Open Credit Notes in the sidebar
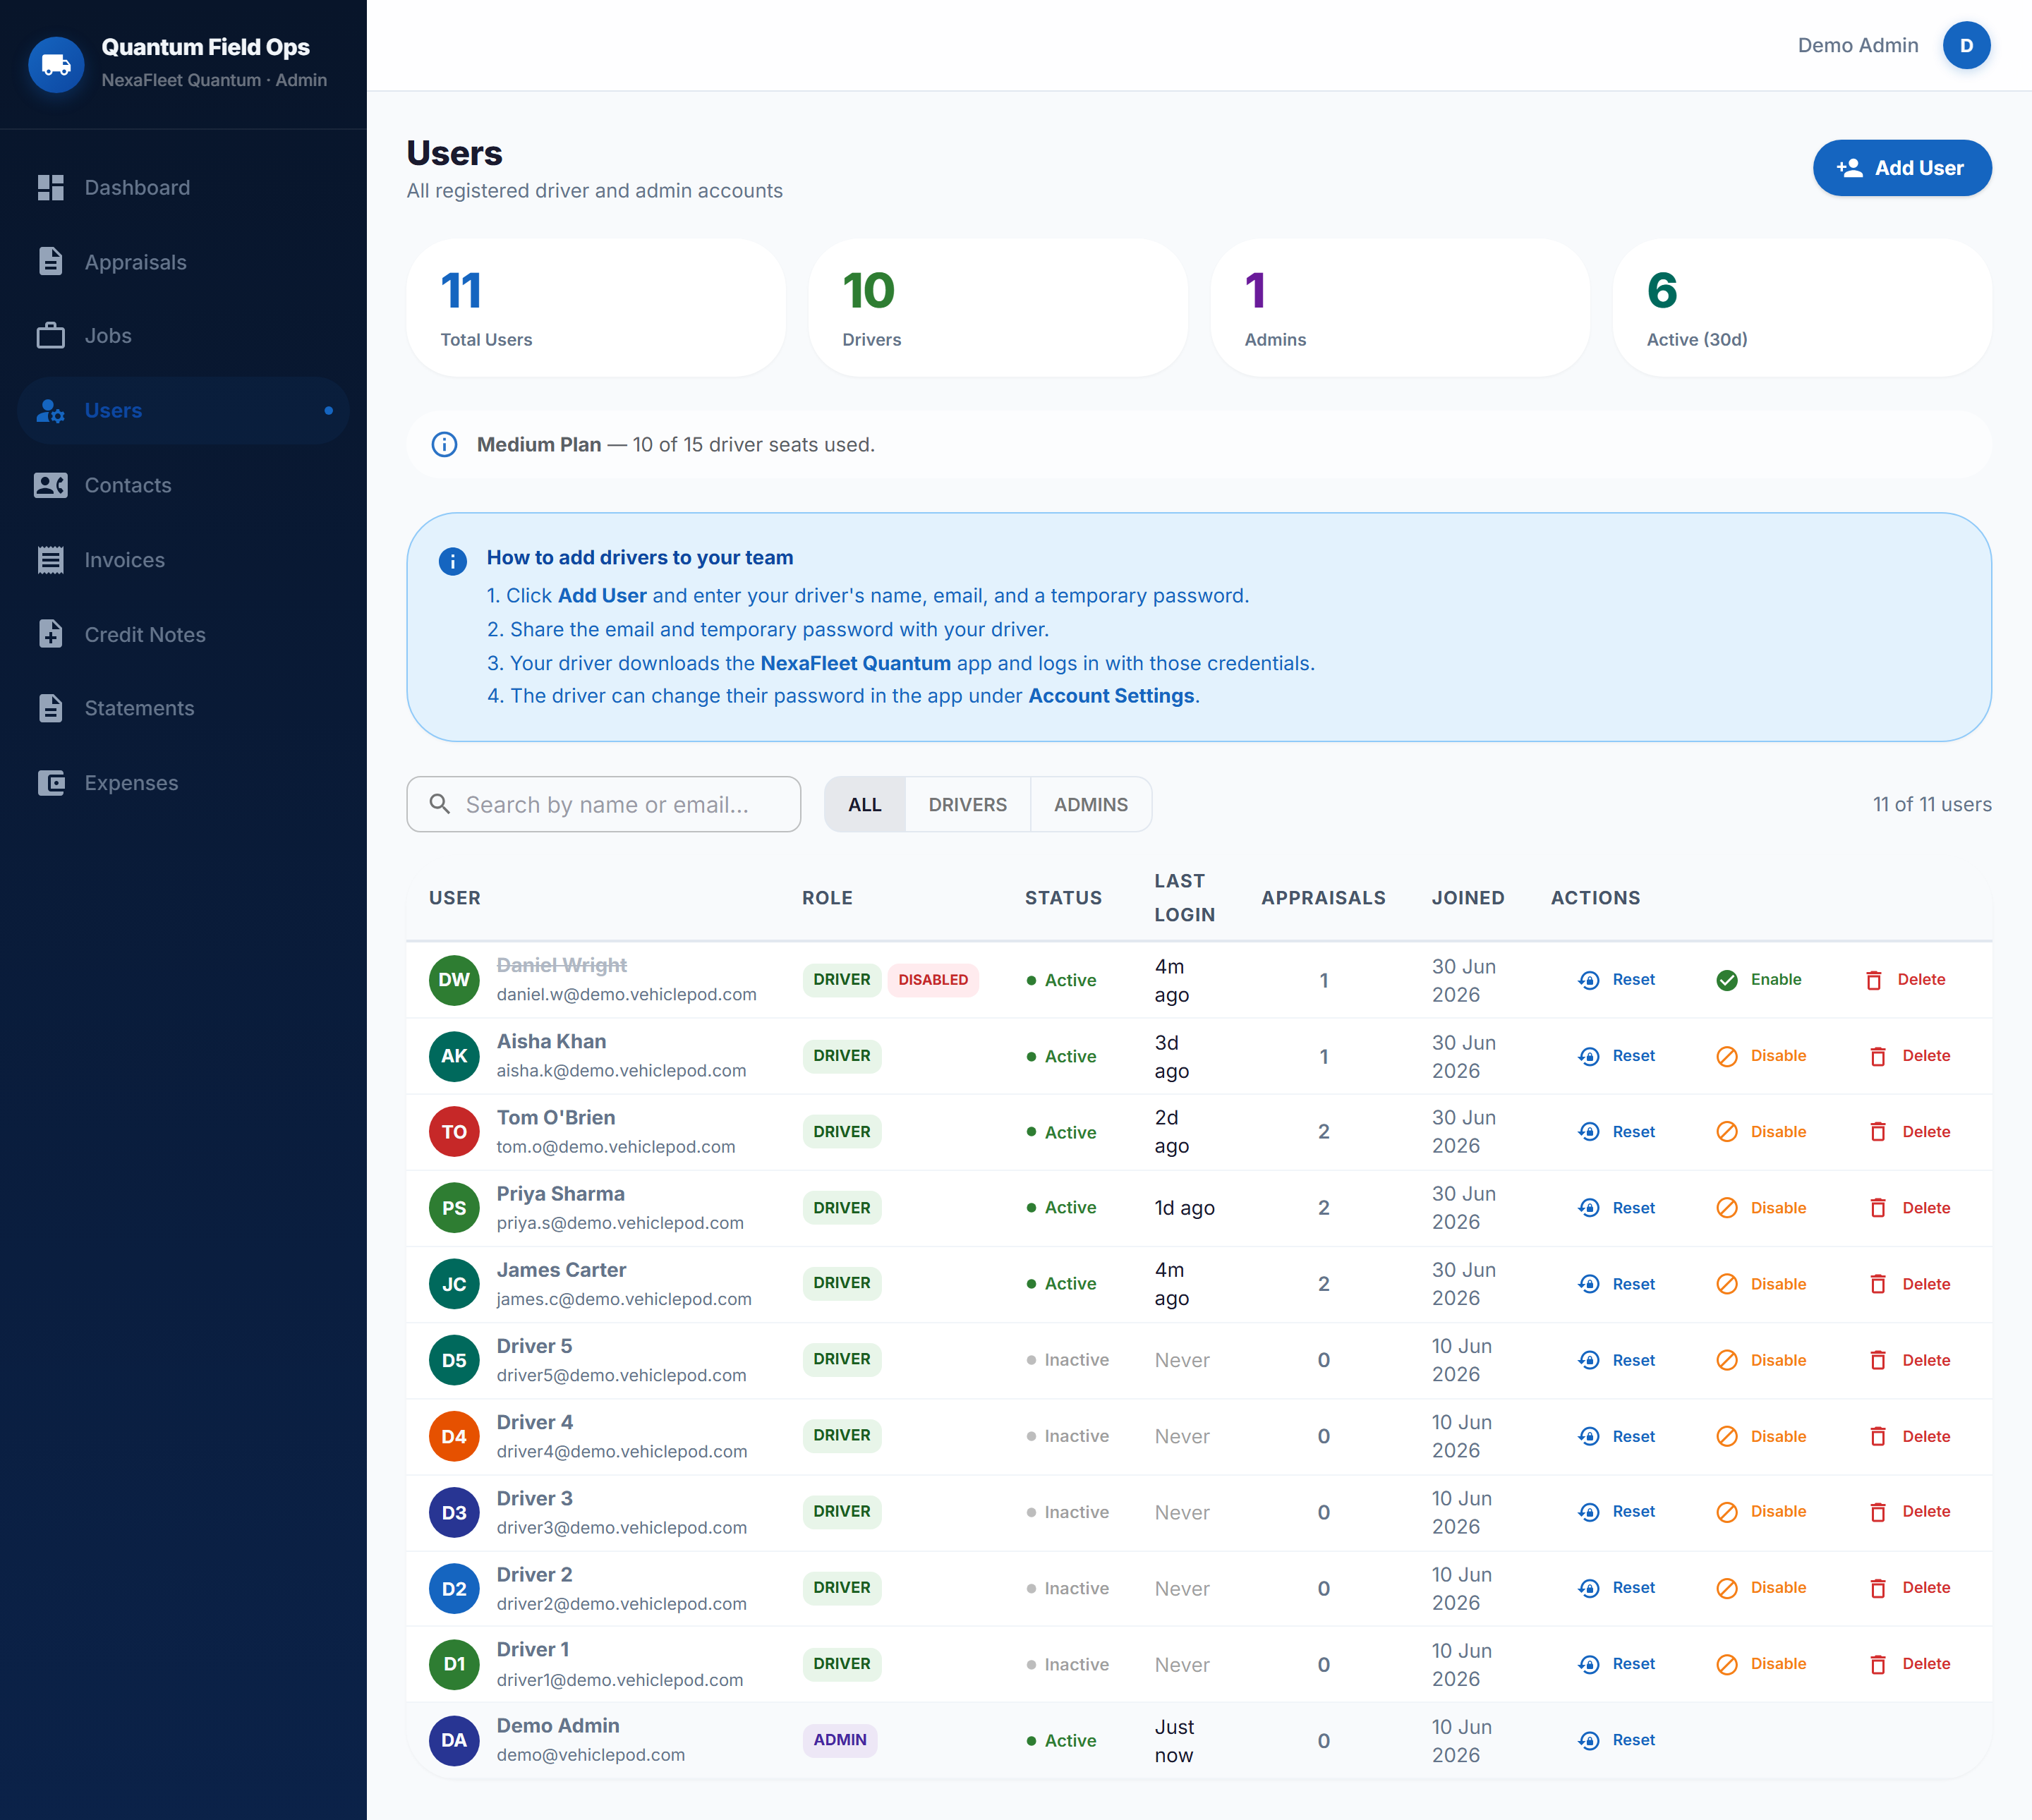This screenshot has height=1820, width=2032. click(x=183, y=634)
